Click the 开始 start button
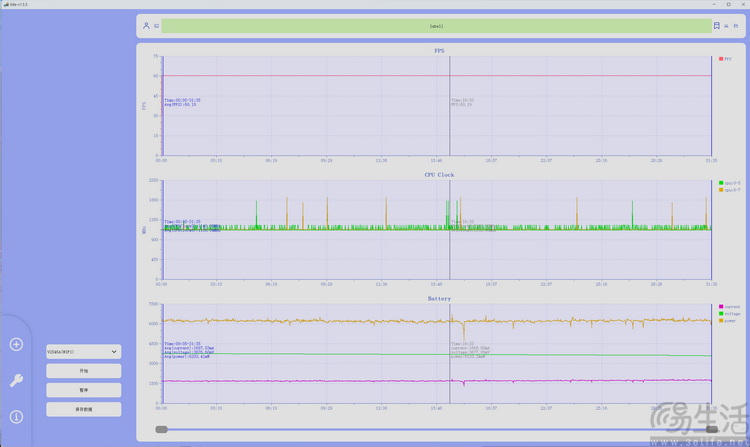The width and height of the screenshot is (750, 447). 84,371
